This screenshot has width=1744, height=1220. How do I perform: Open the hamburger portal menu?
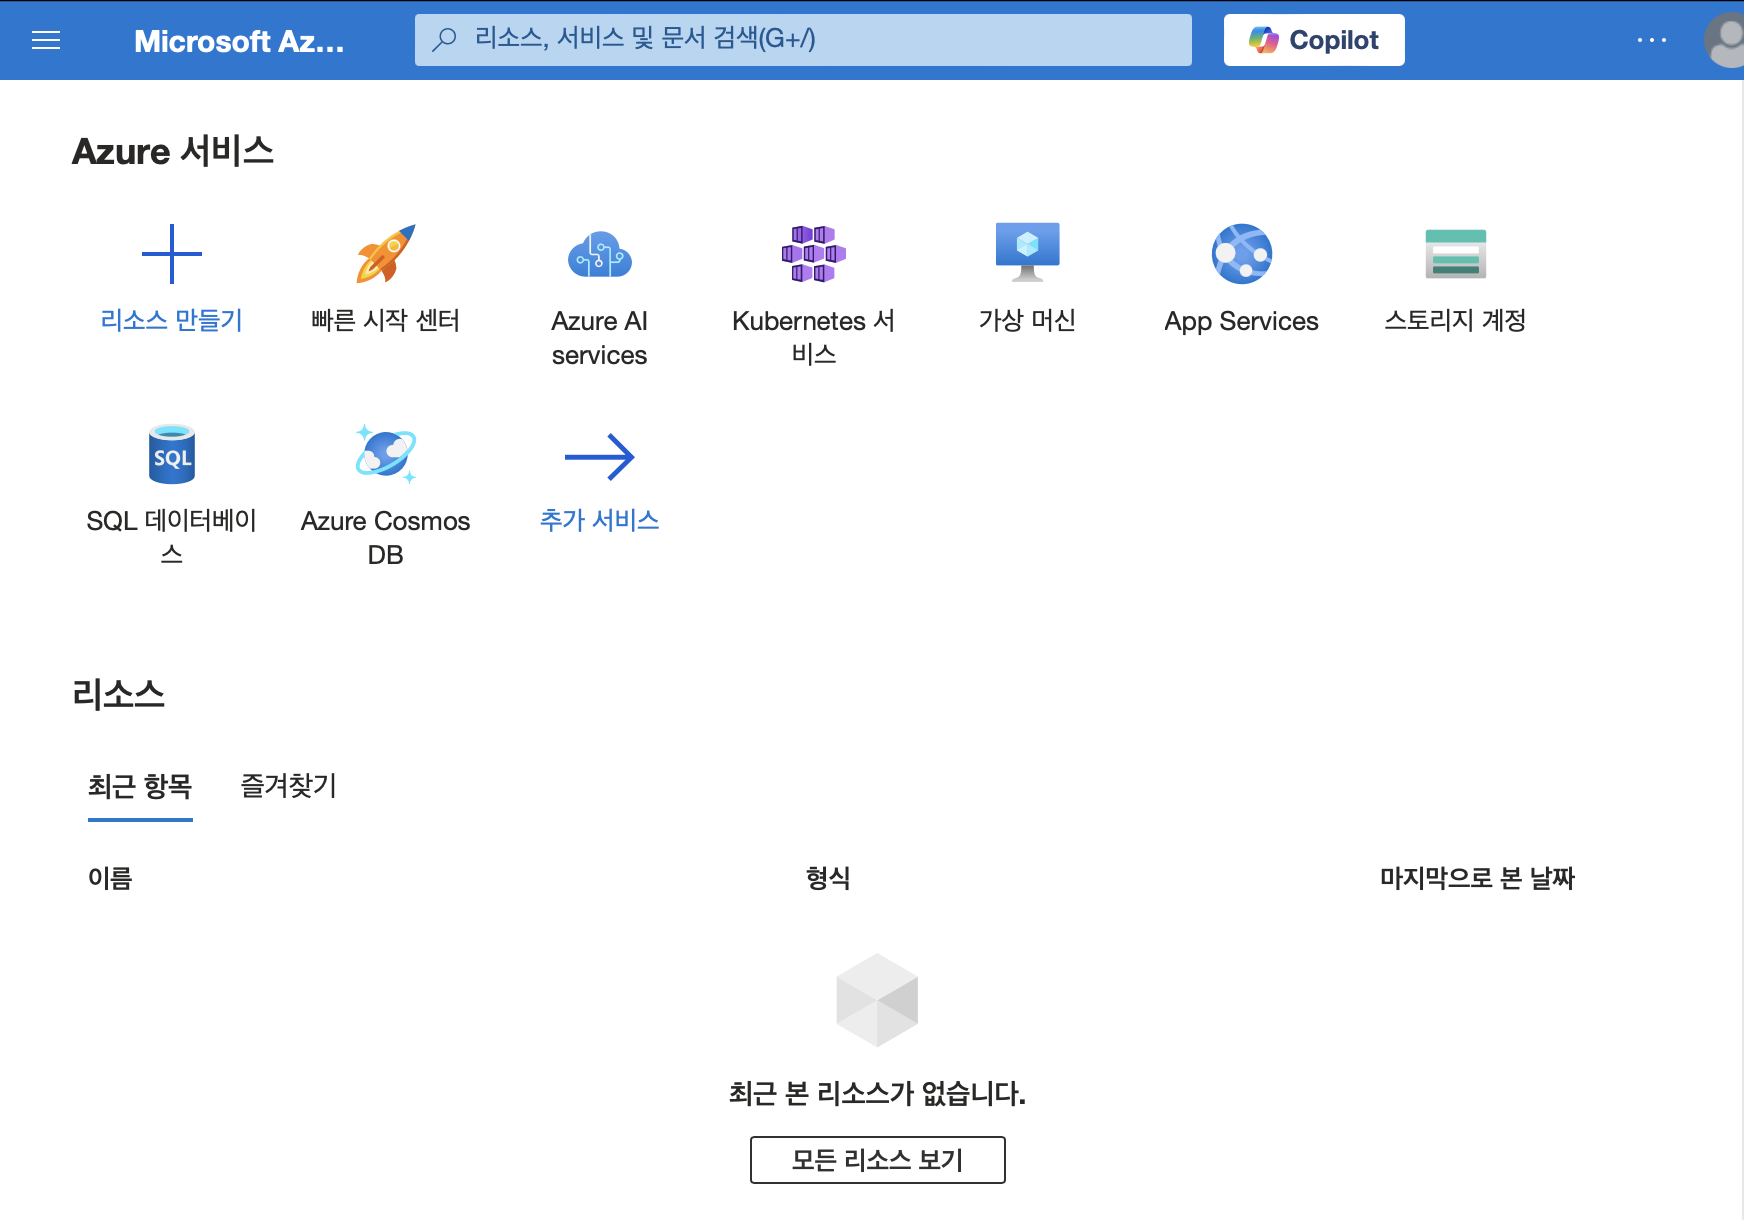coord(46,40)
